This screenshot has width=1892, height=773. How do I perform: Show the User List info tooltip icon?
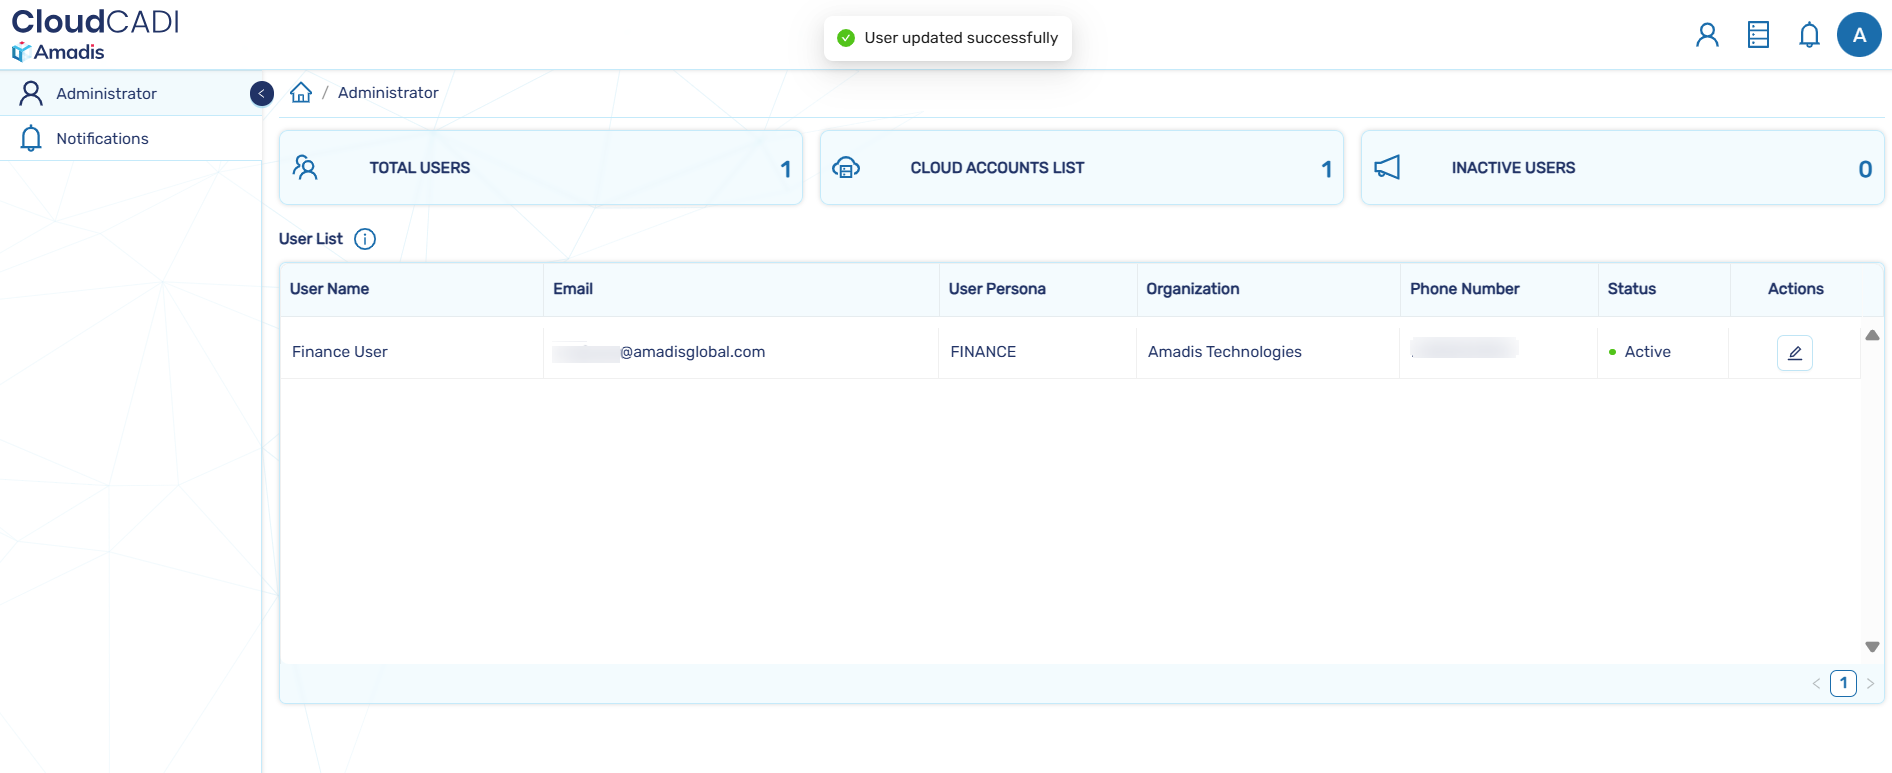tap(365, 239)
